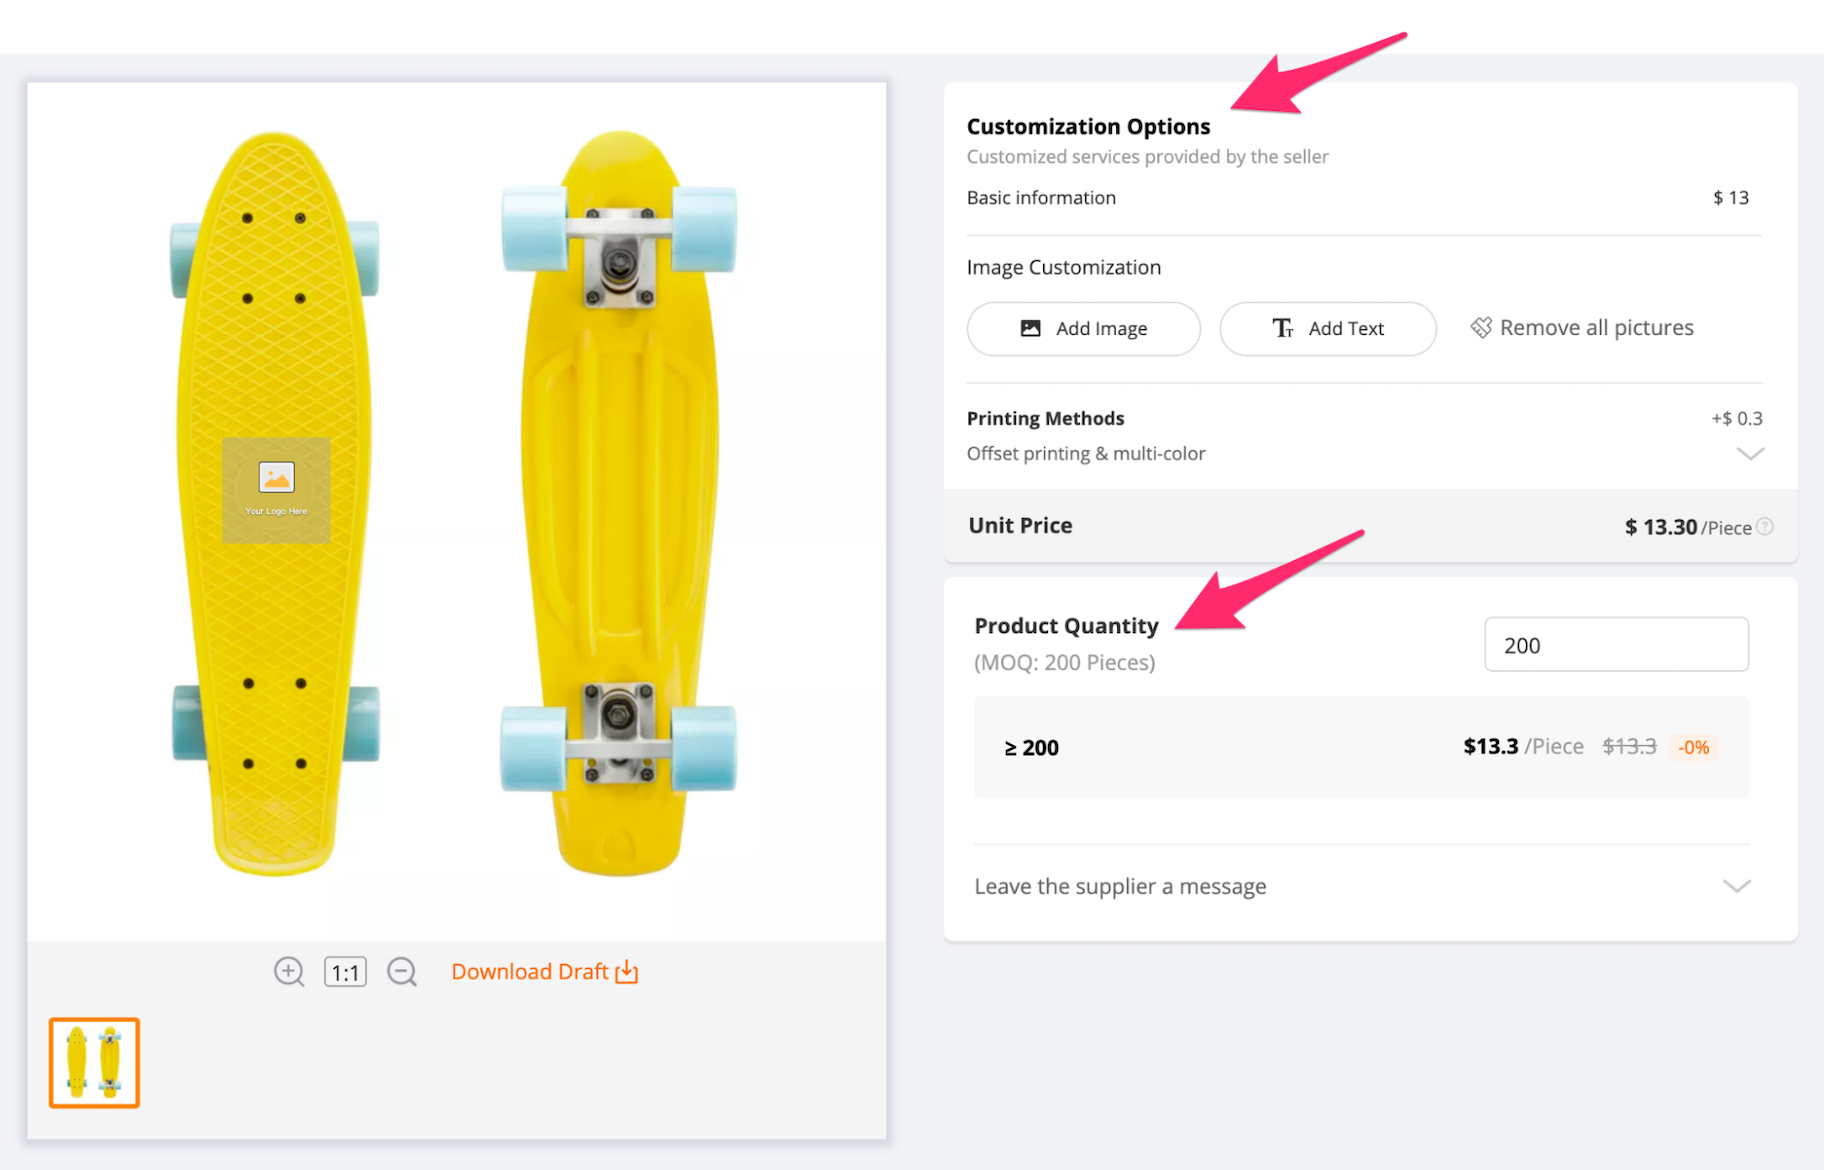
Task: Click the text icon in Add Text
Action: coord(1282,328)
